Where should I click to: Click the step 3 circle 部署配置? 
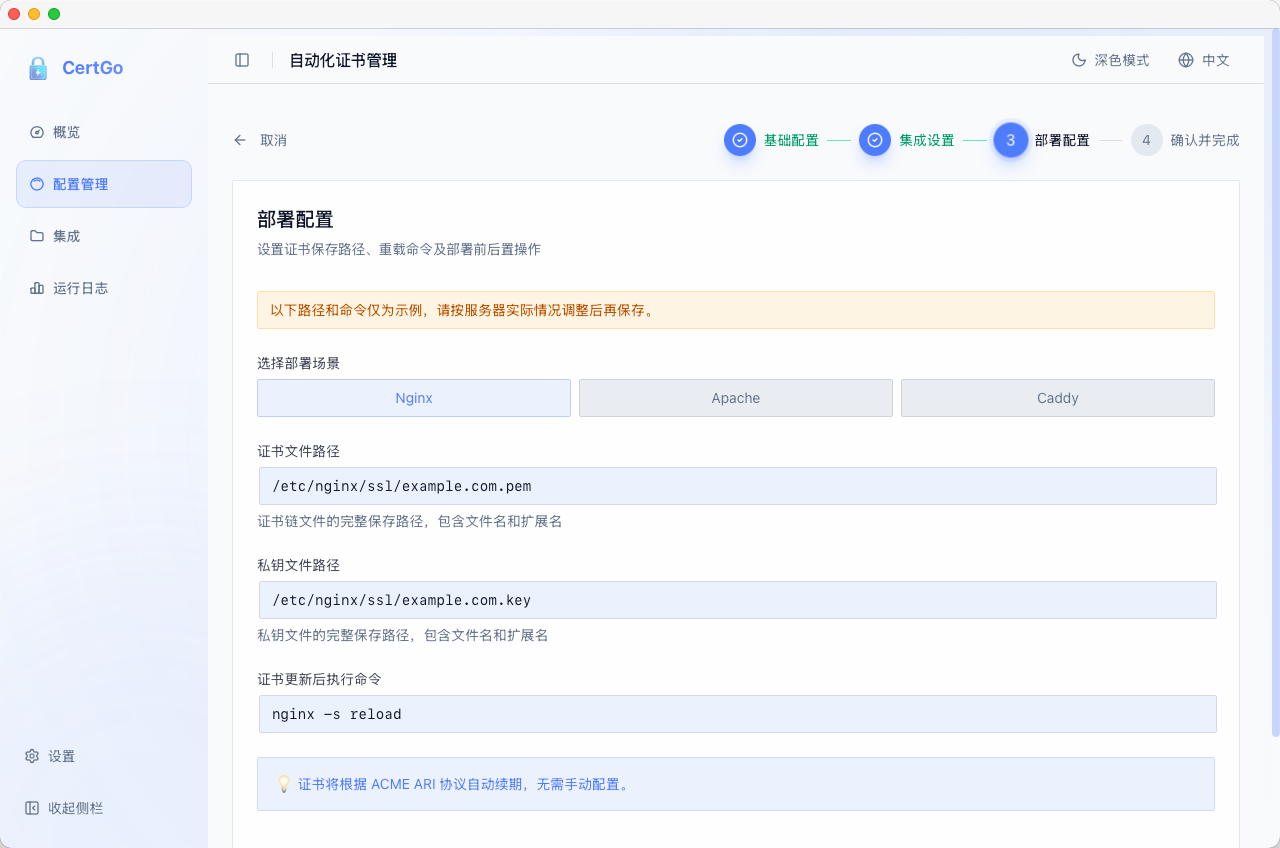pyautogui.click(x=1011, y=140)
